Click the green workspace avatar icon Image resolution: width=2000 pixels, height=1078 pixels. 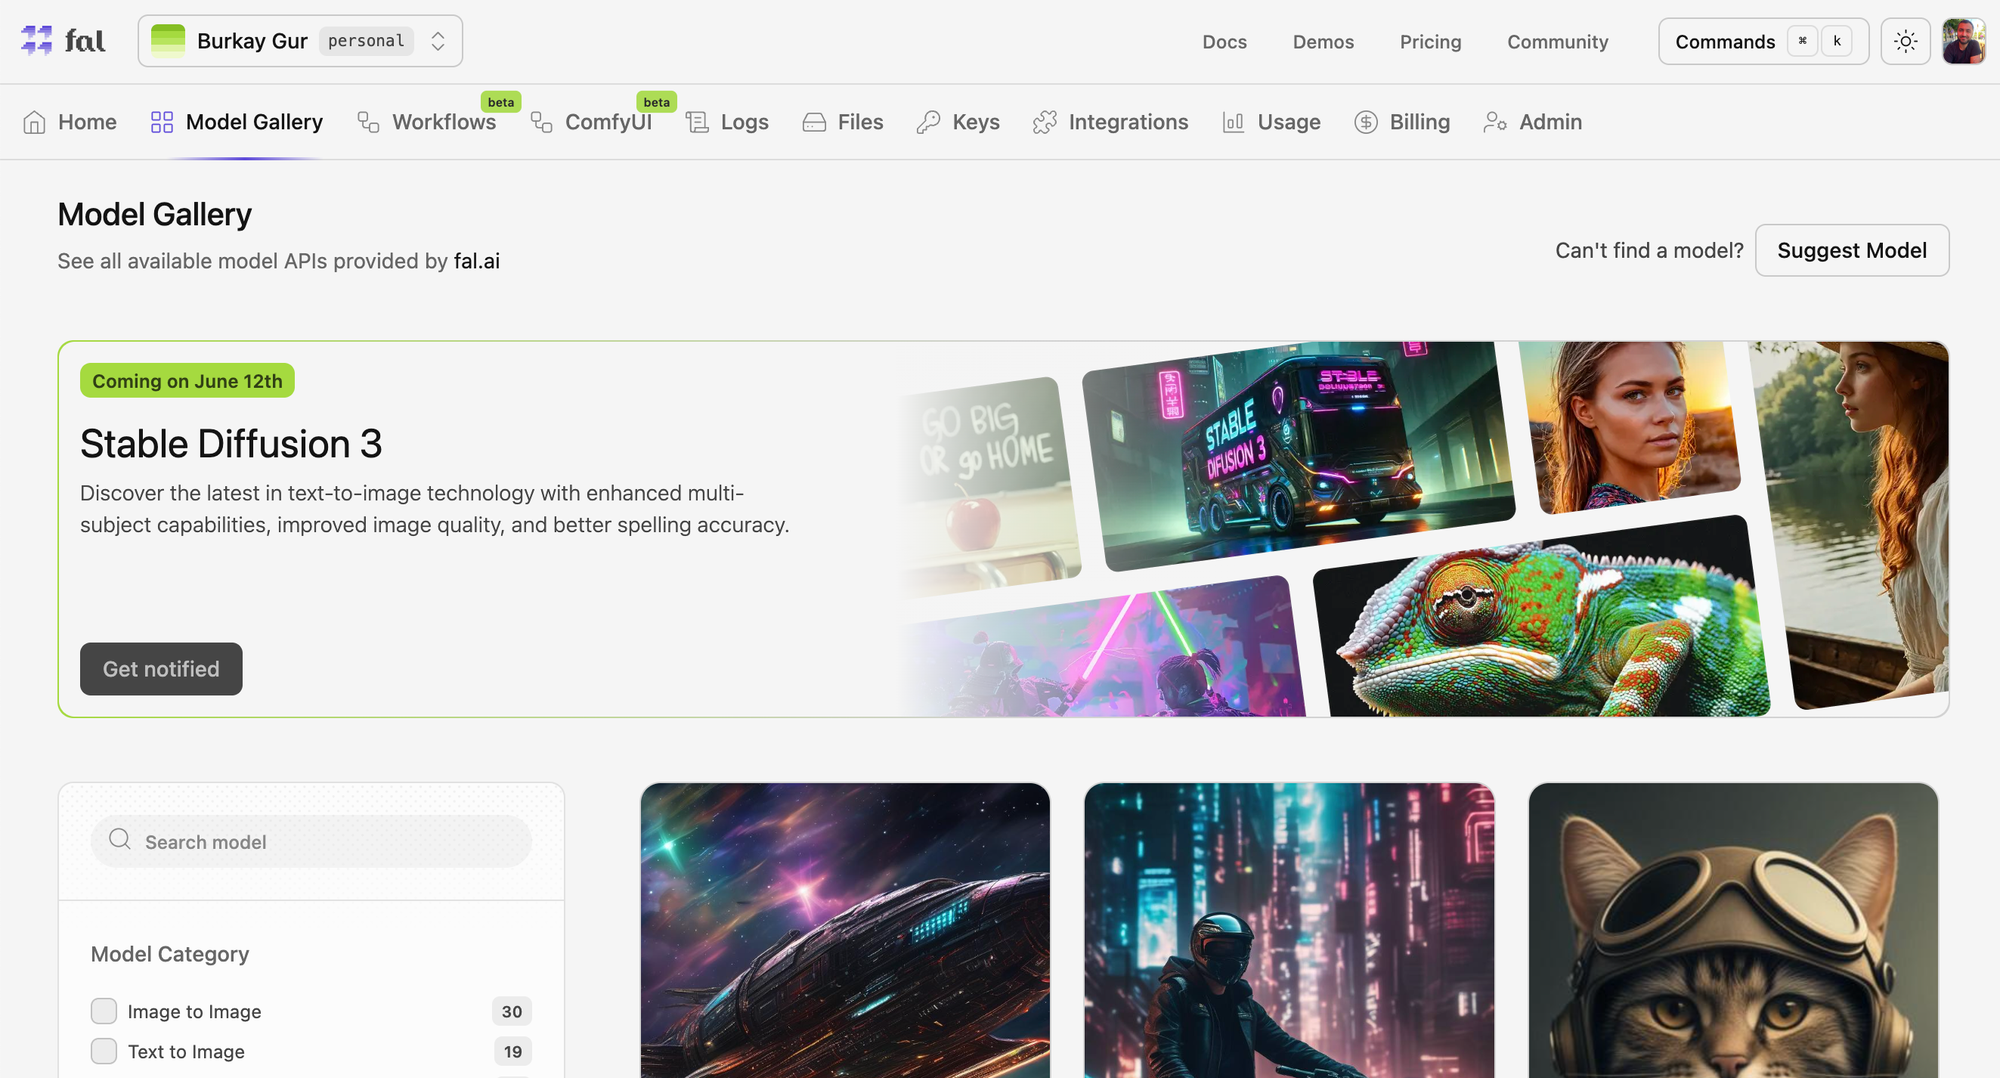pyautogui.click(x=168, y=41)
